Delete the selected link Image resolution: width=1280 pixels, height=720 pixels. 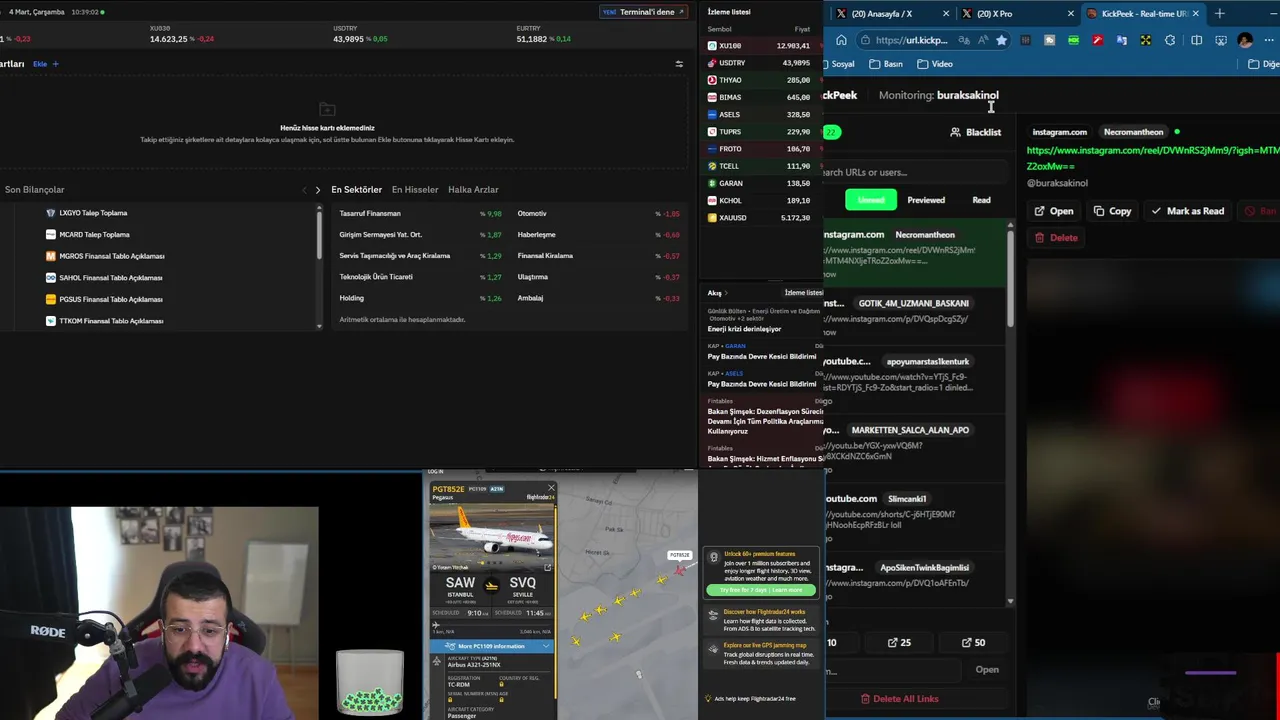pyautogui.click(x=1056, y=238)
